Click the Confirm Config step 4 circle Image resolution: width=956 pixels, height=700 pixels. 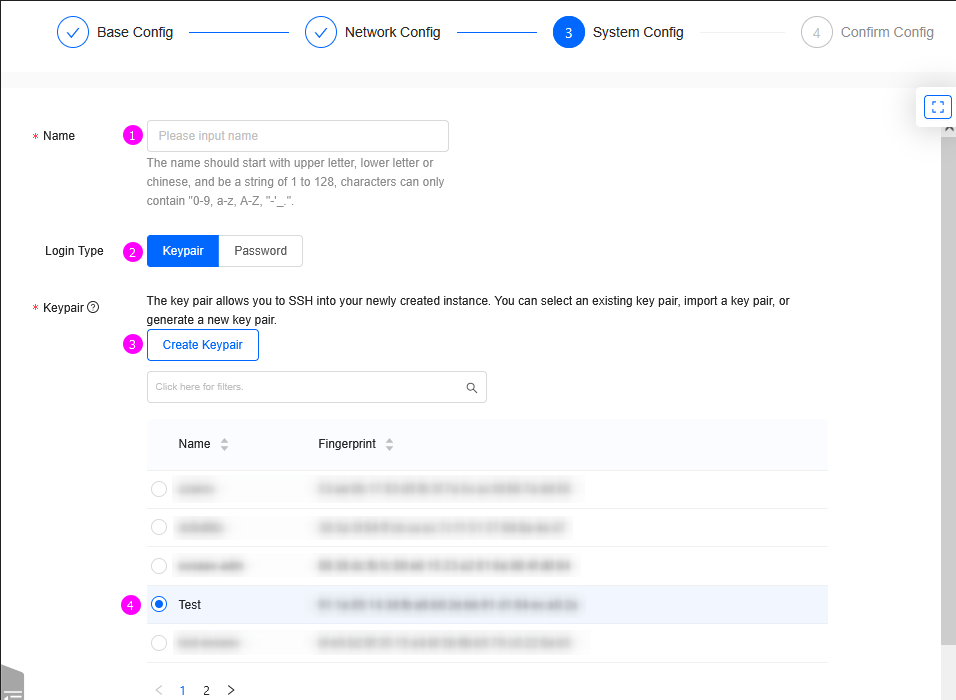click(816, 32)
